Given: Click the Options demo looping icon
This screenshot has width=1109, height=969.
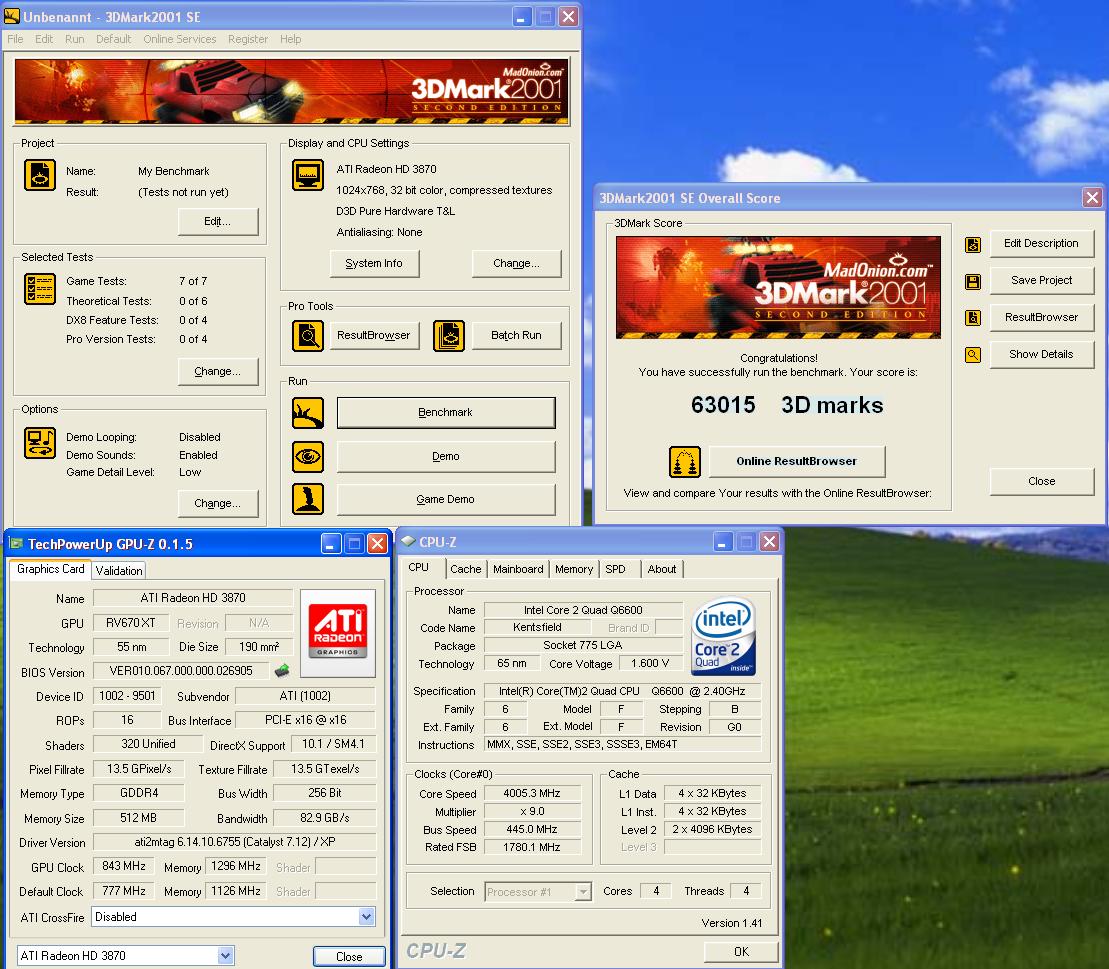Looking at the screenshot, I should click(40, 443).
